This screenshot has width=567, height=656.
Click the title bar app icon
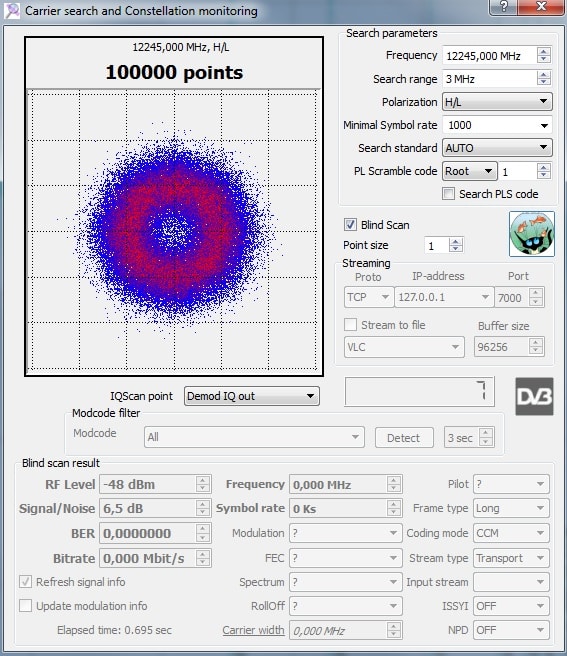point(12,10)
